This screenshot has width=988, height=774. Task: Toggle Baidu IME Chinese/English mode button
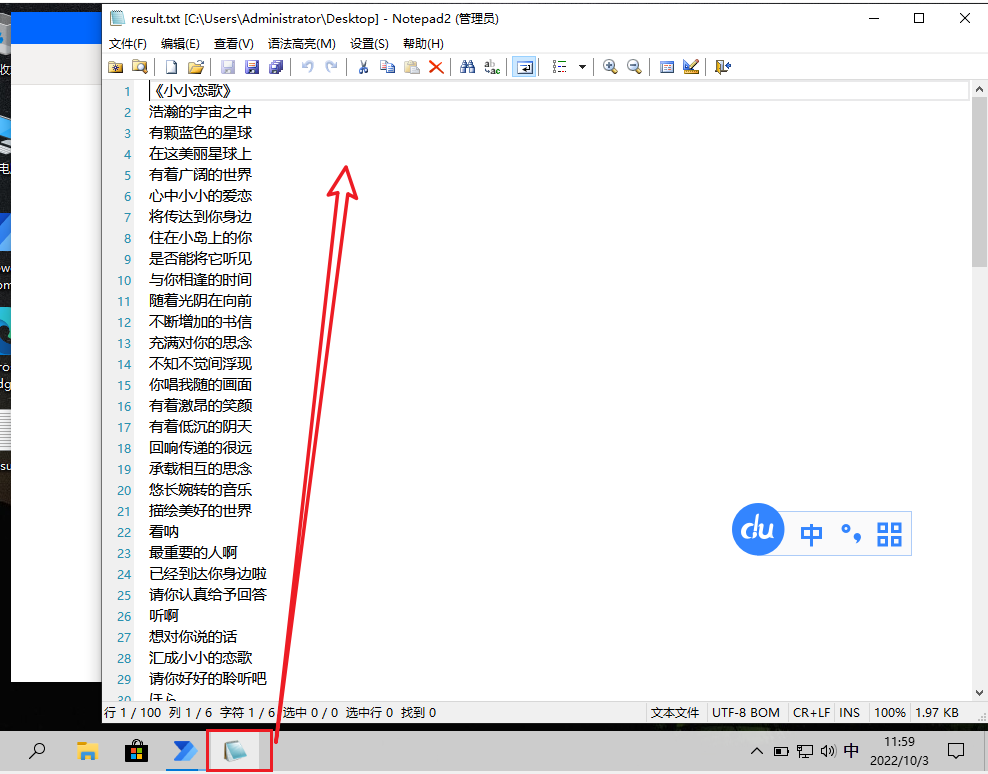tap(812, 534)
